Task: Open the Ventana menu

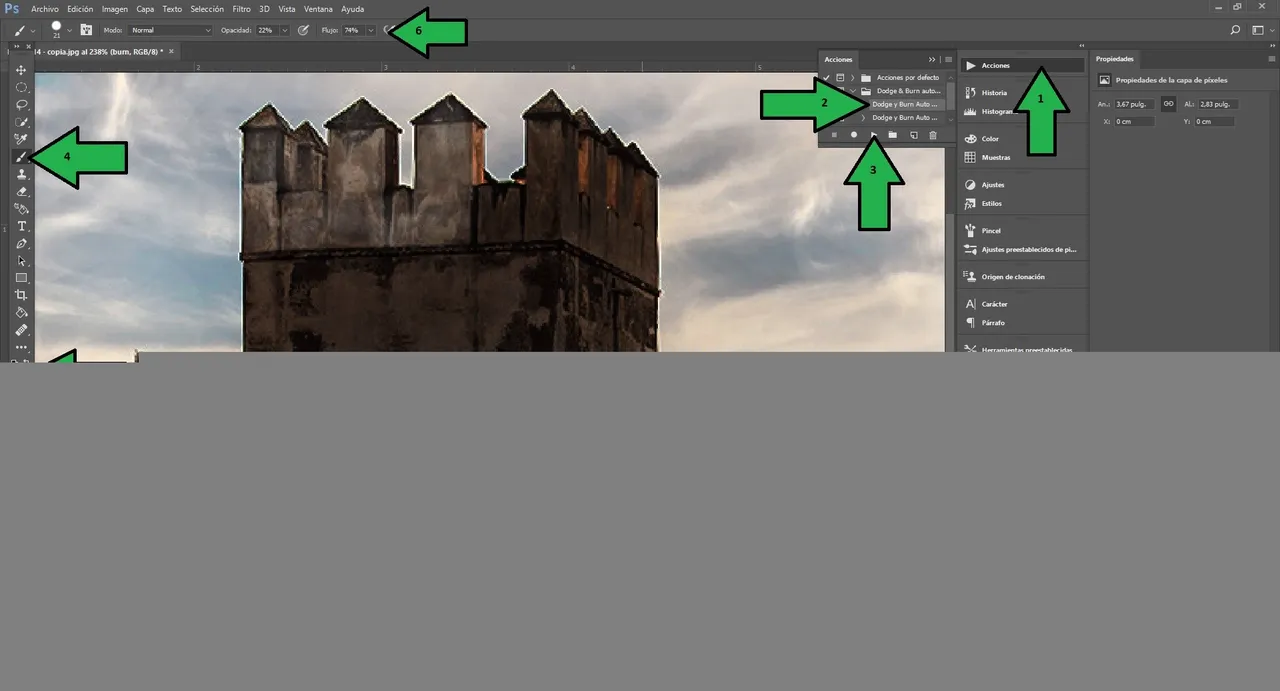Action: (x=319, y=9)
